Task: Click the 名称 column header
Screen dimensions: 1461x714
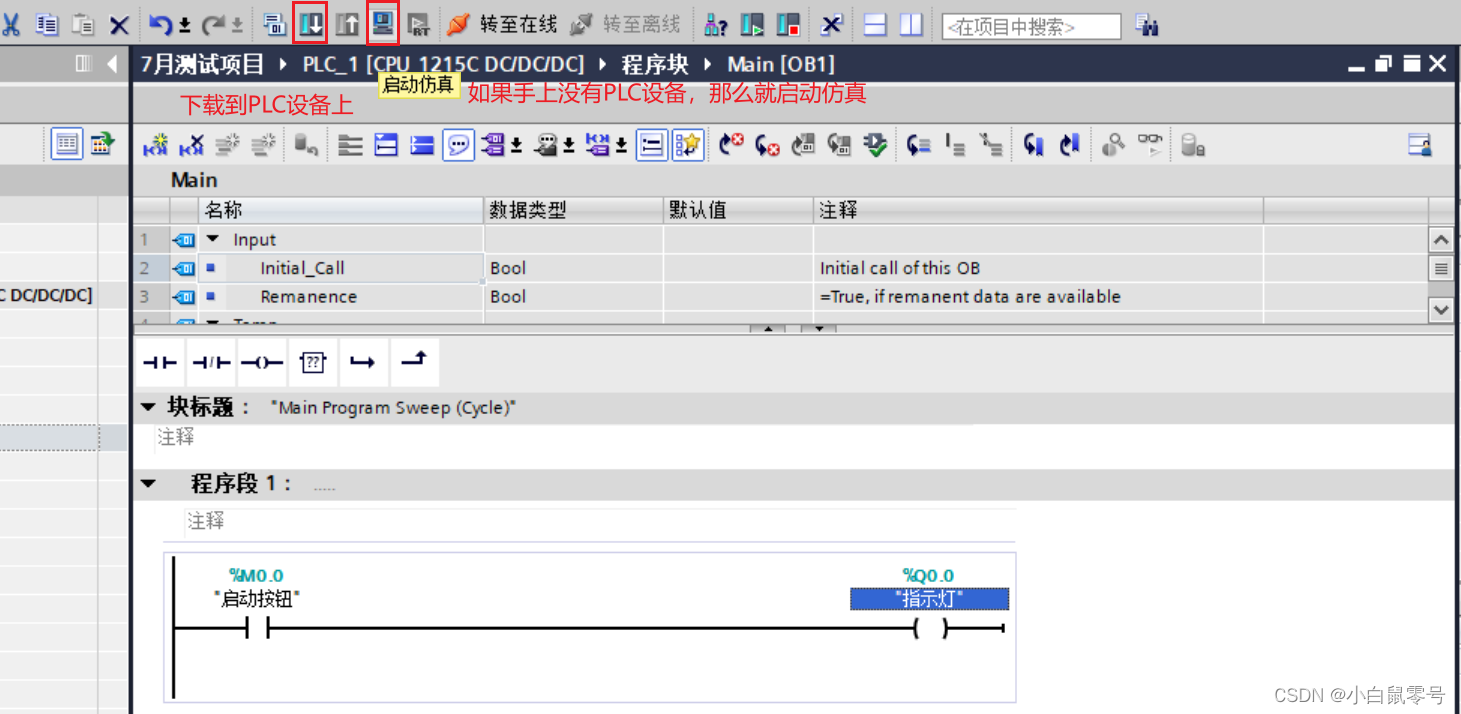Action: coord(342,210)
